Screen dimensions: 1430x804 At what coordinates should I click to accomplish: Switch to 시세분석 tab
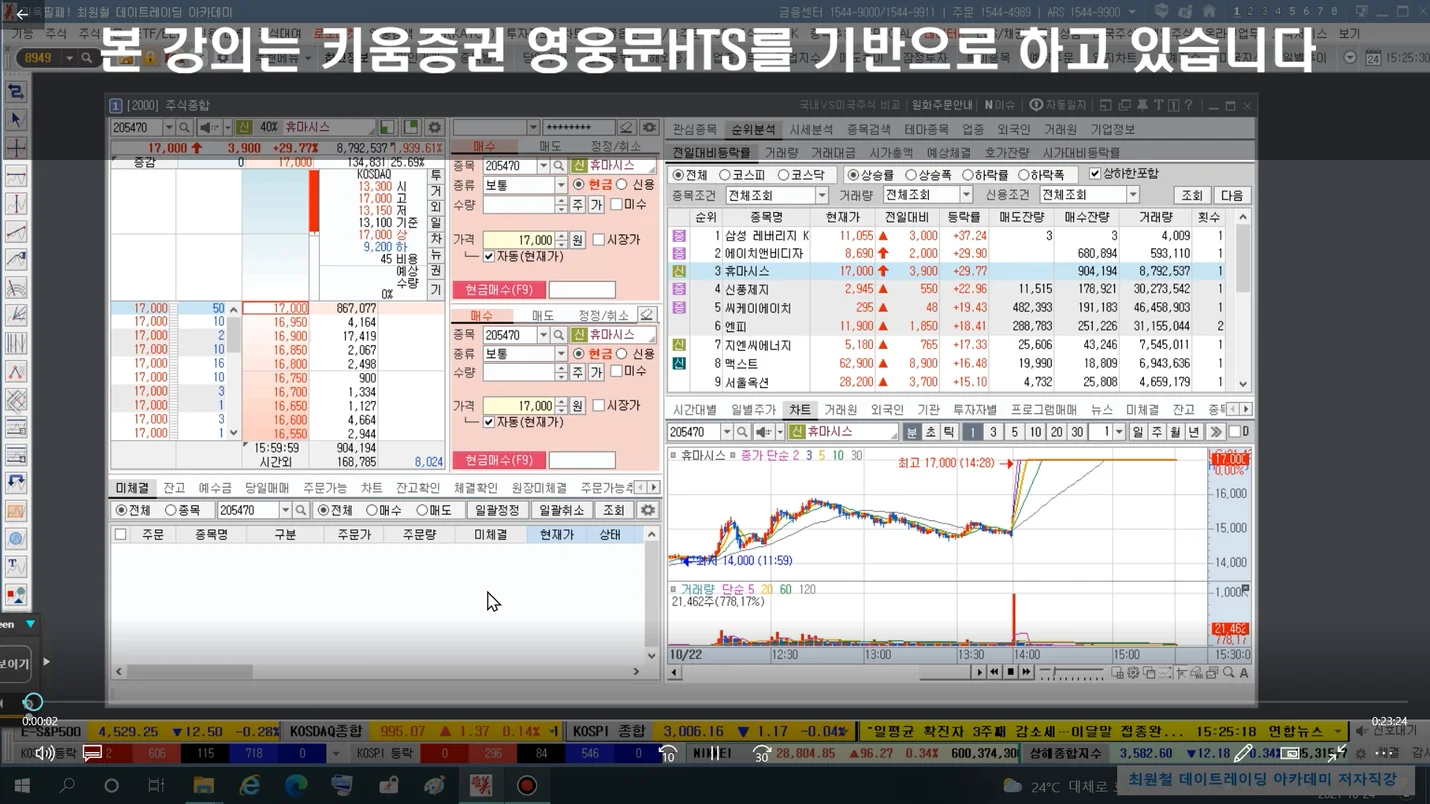point(811,129)
